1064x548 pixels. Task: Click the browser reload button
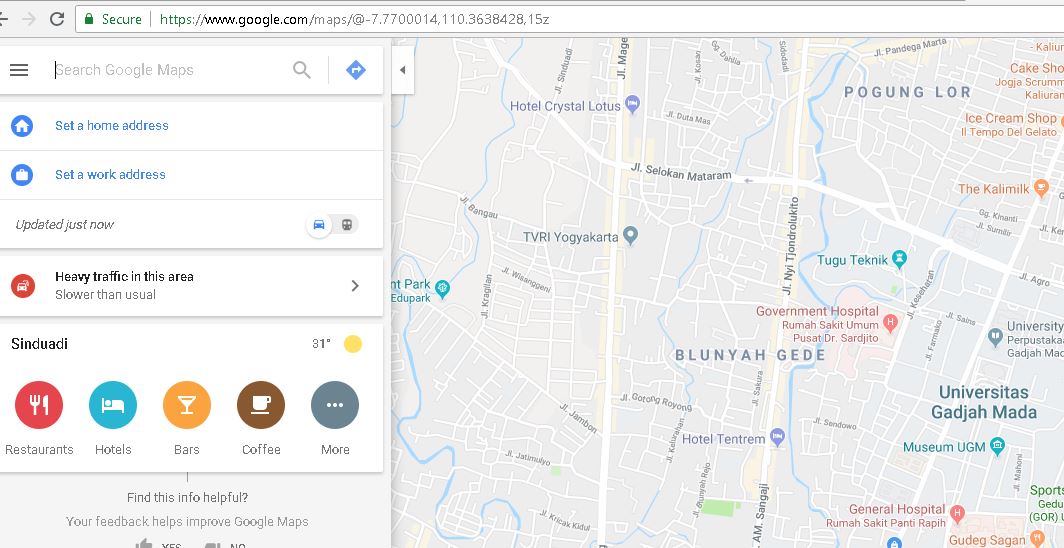pyautogui.click(x=57, y=19)
